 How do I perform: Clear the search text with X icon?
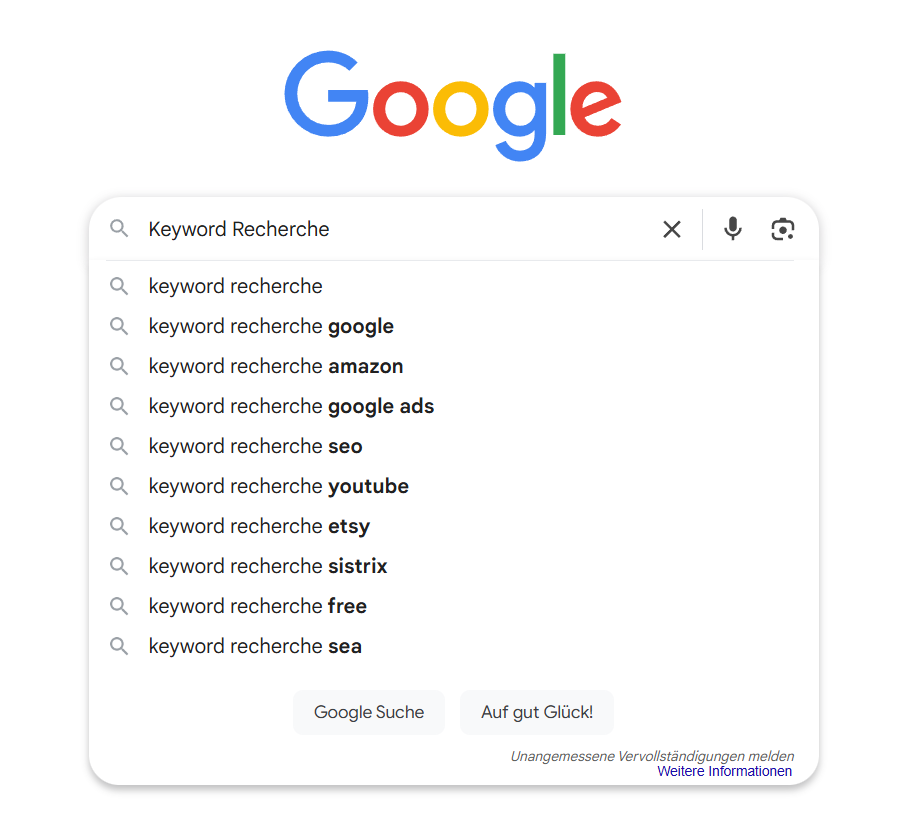[x=672, y=230]
